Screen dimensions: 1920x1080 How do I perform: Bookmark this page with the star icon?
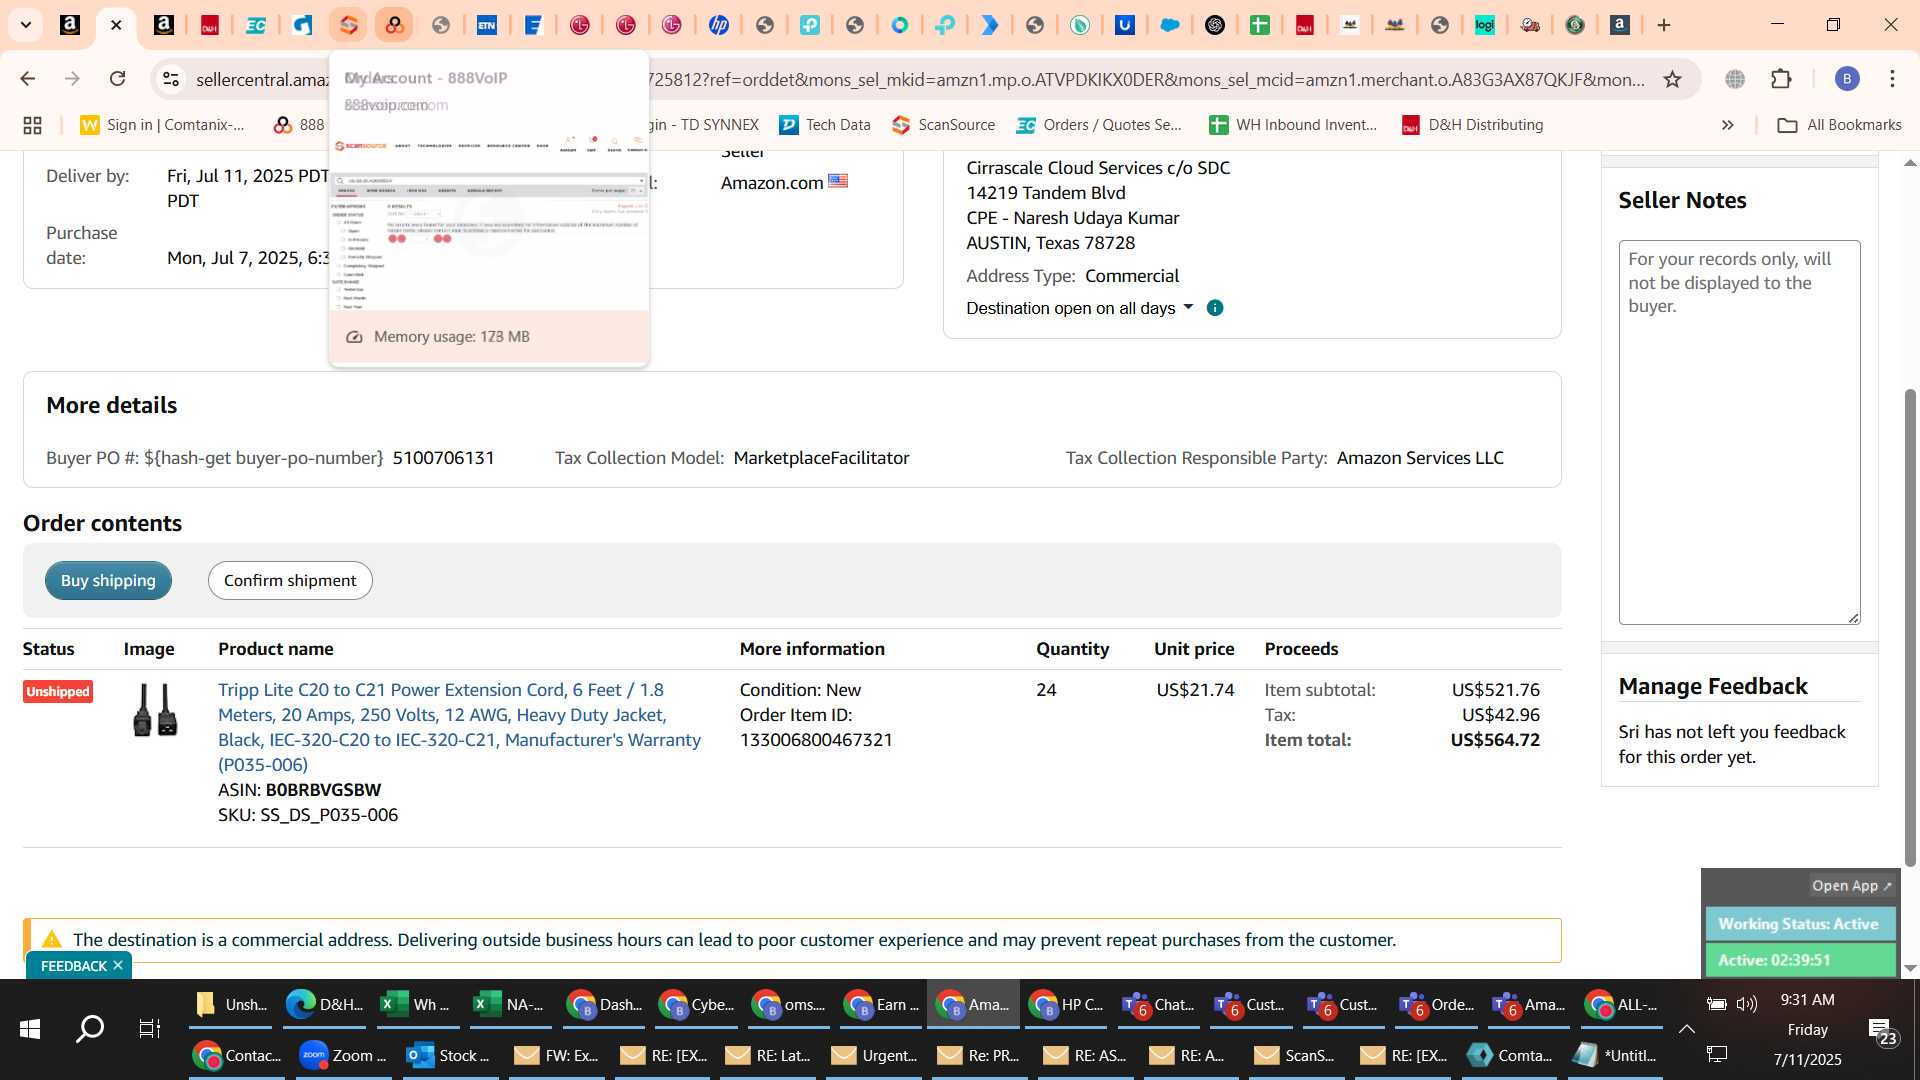(x=1672, y=79)
